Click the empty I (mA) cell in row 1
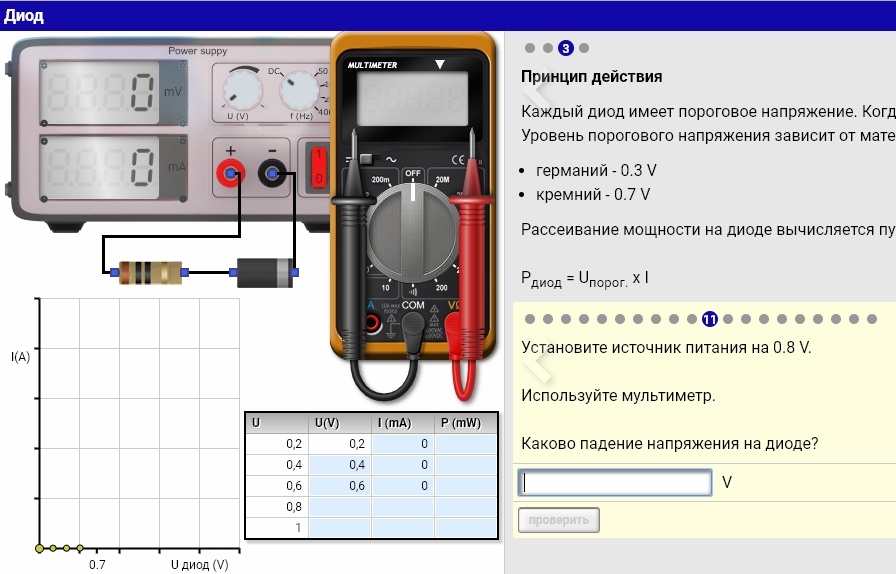The height and width of the screenshot is (574, 896). (403, 528)
